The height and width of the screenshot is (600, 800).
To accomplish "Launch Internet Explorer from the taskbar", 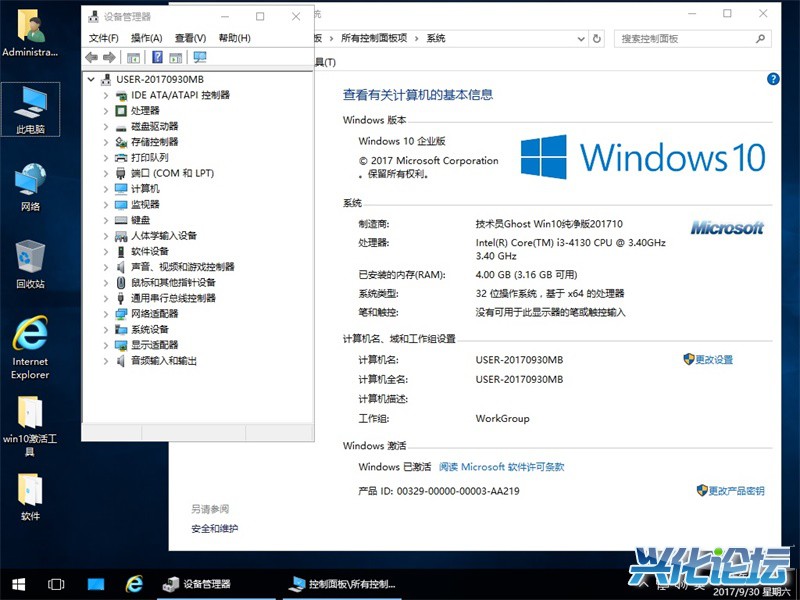I will 134,584.
